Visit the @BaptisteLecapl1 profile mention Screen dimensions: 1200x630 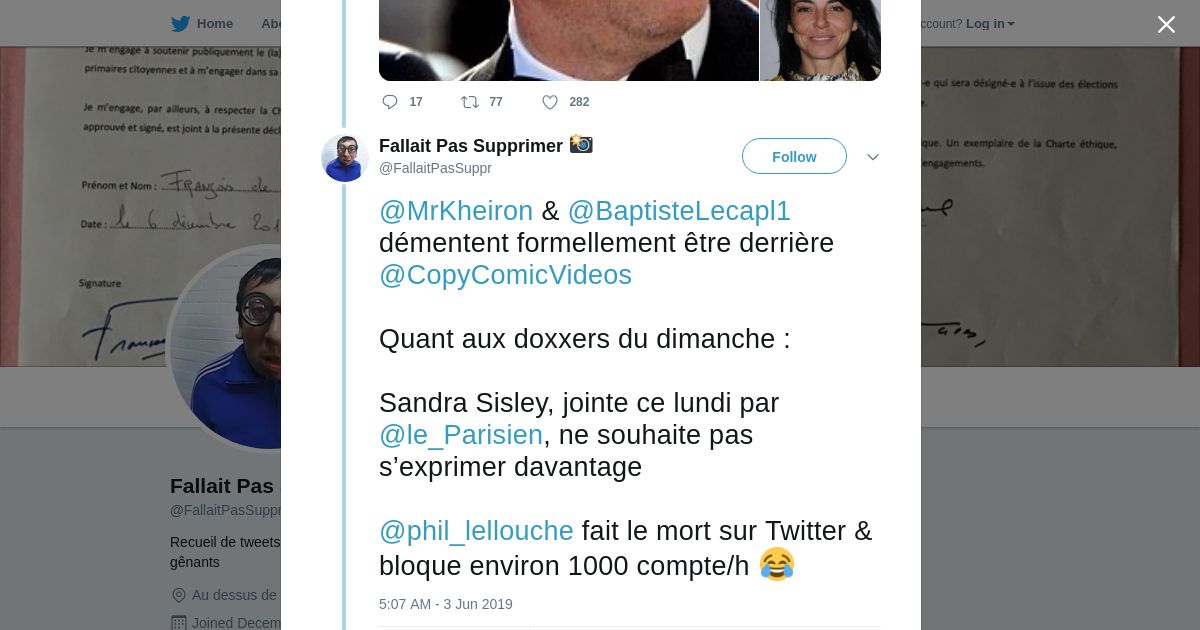679,211
